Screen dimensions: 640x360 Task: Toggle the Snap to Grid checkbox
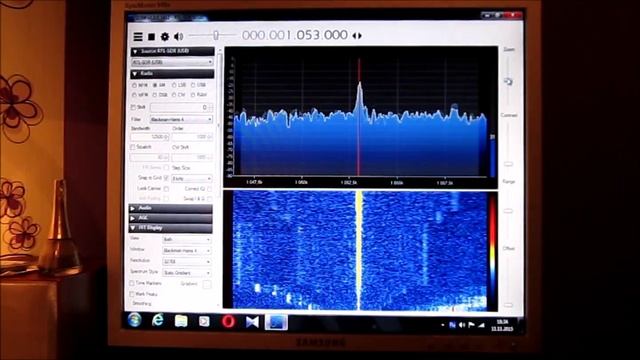coord(166,178)
